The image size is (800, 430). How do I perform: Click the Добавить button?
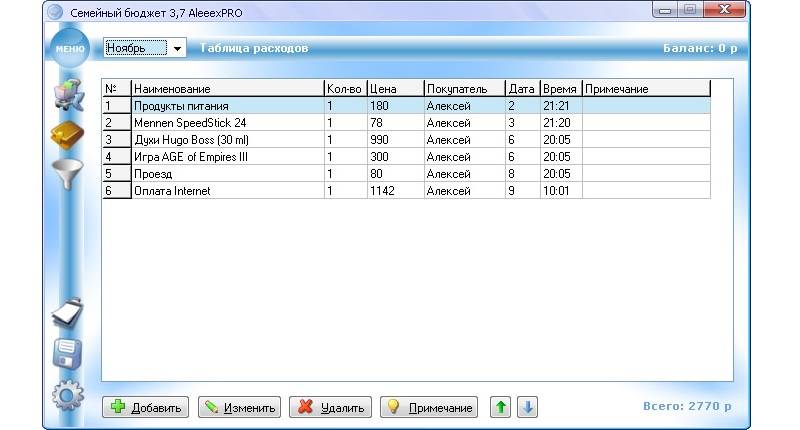(145, 407)
